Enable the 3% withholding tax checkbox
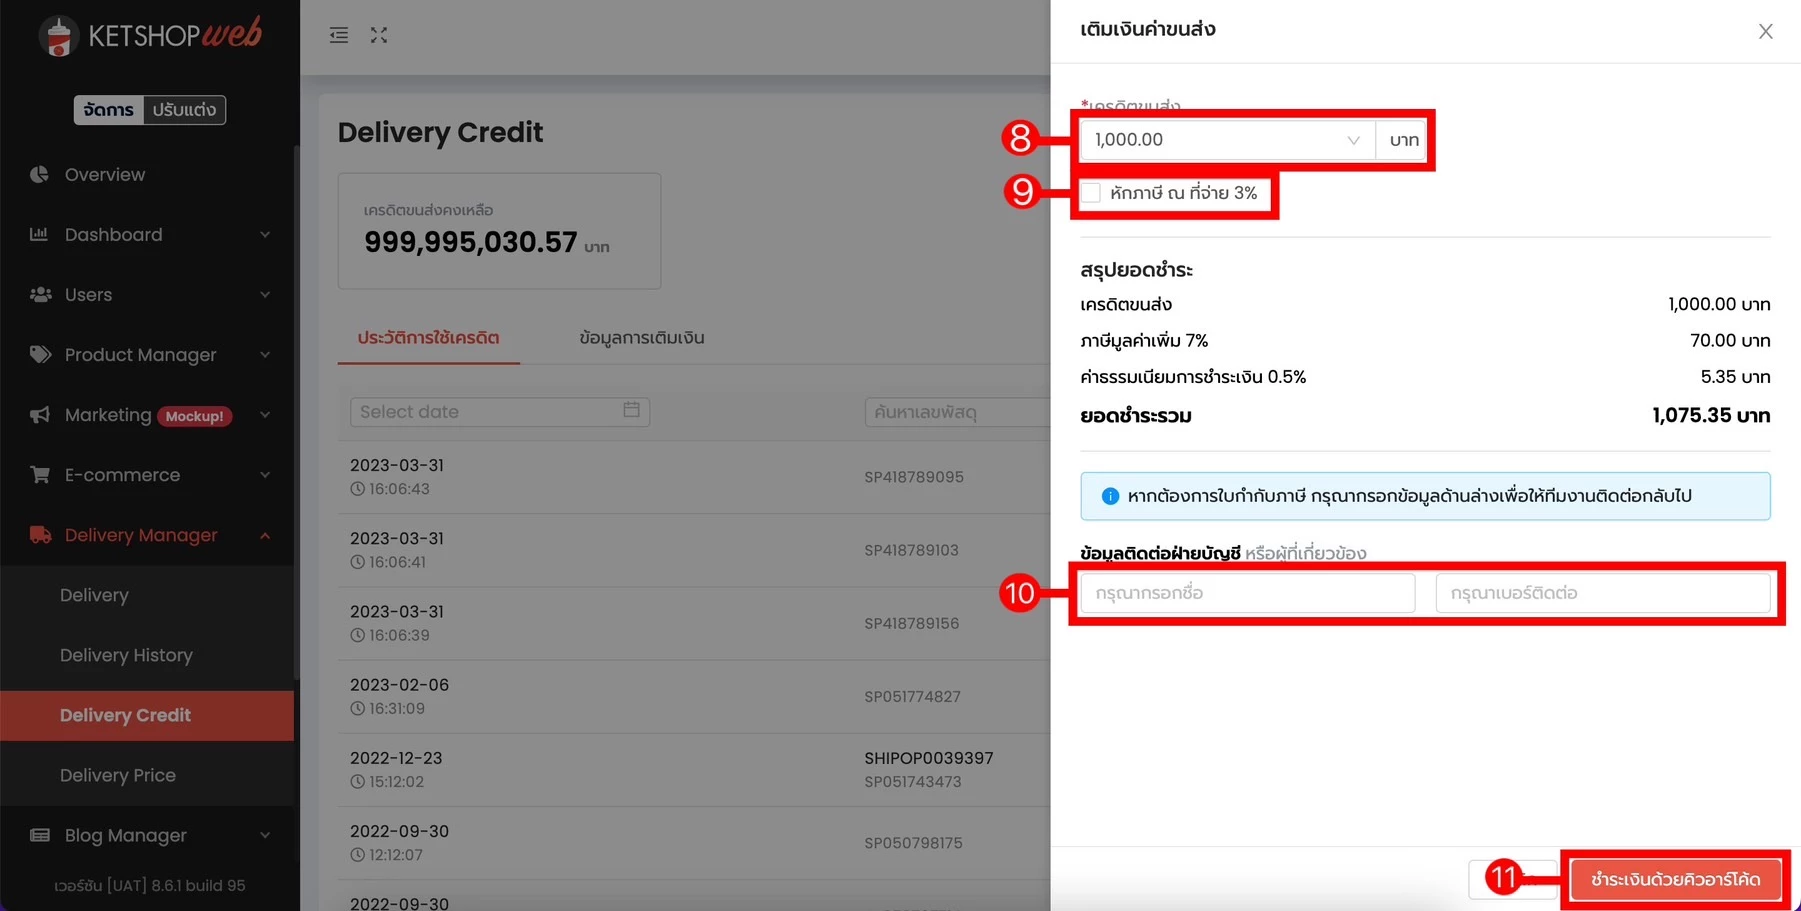Image resolution: width=1801 pixels, height=911 pixels. tap(1091, 193)
